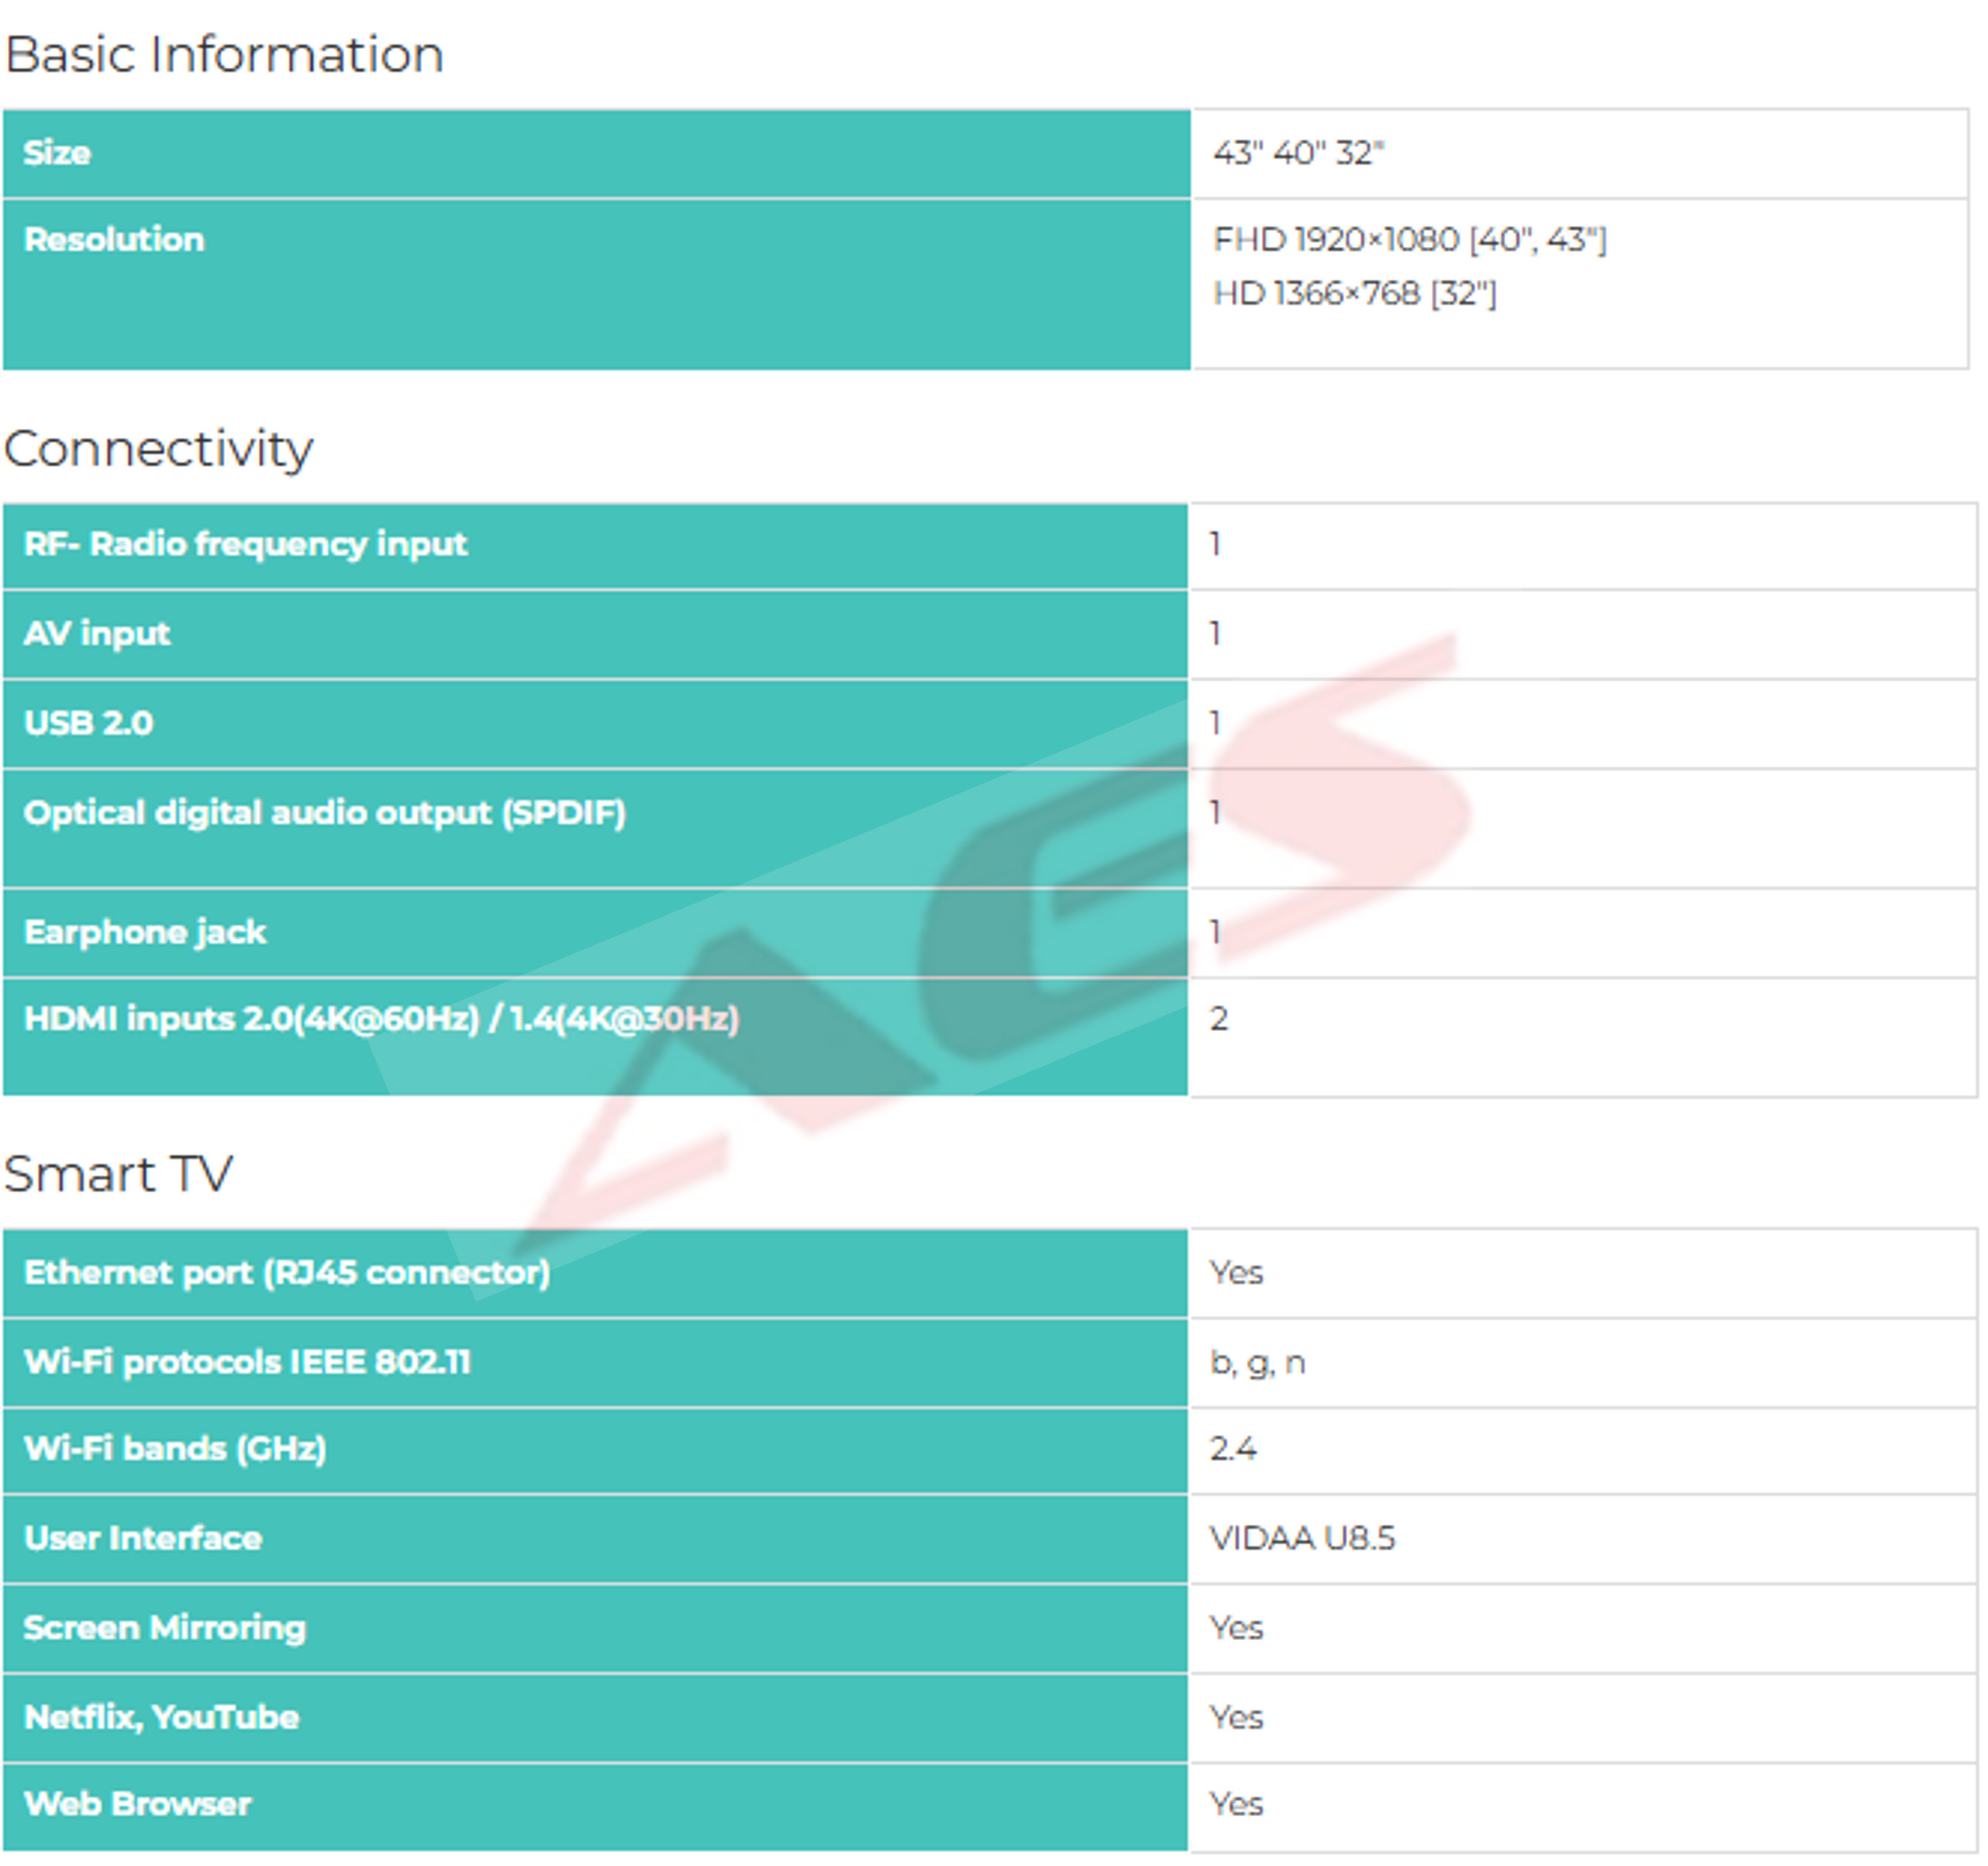Screen dimensions: 1988x1866
Task: Click the Smart TV section heading
Action: click(x=118, y=1174)
